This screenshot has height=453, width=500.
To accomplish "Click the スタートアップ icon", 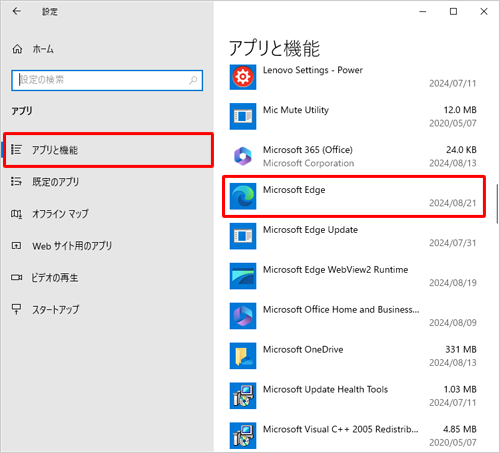I will coord(16,309).
